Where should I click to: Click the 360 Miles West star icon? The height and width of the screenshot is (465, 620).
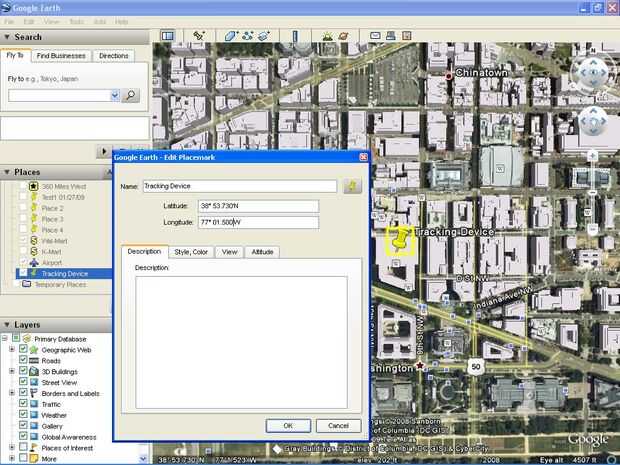tap(34, 186)
